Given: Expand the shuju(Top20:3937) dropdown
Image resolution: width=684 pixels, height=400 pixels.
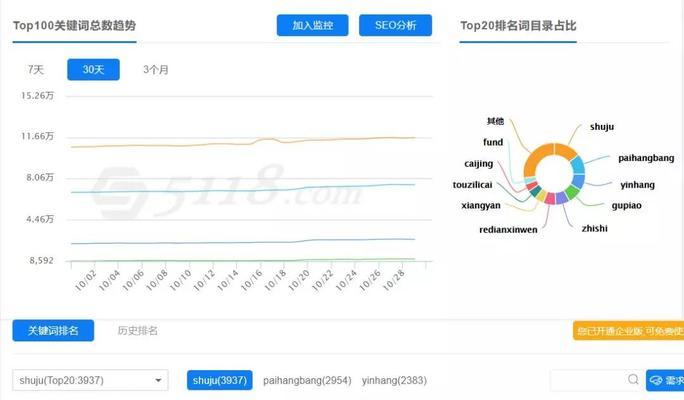Looking at the screenshot, I should pos(90,380).
